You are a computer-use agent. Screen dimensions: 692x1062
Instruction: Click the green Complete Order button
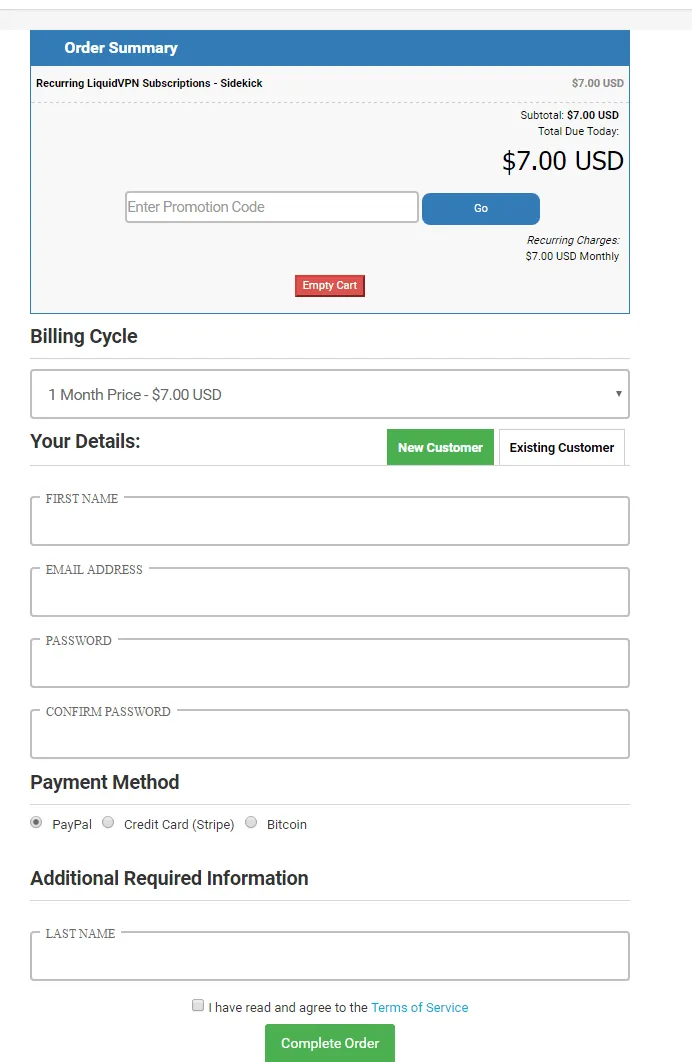tap(330, 1043)
